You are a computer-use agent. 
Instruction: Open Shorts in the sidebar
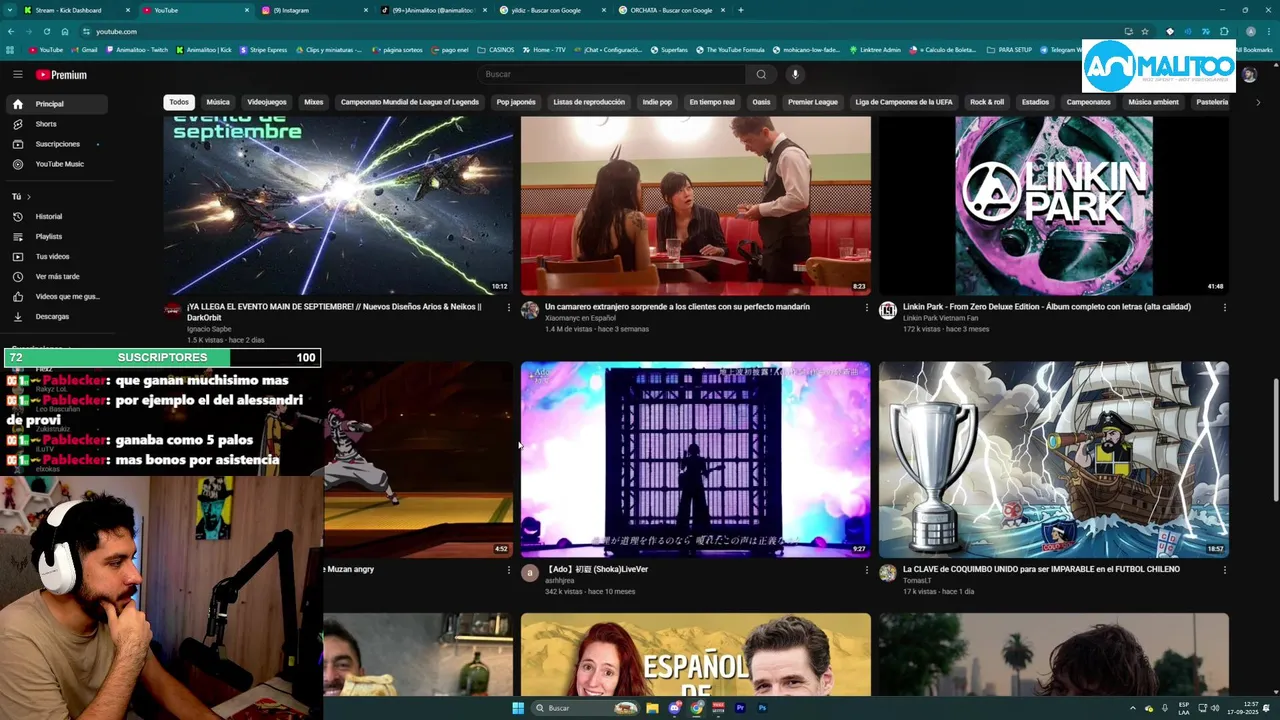click(56, 124)
